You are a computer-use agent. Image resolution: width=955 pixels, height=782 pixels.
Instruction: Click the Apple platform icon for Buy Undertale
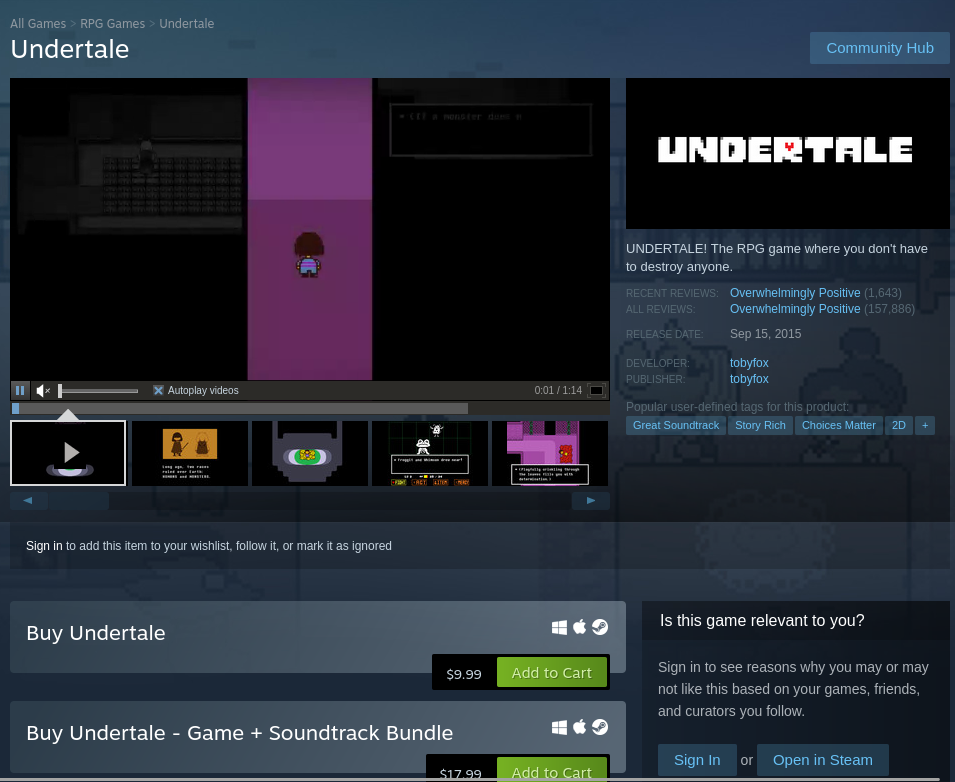pos(579,627)
